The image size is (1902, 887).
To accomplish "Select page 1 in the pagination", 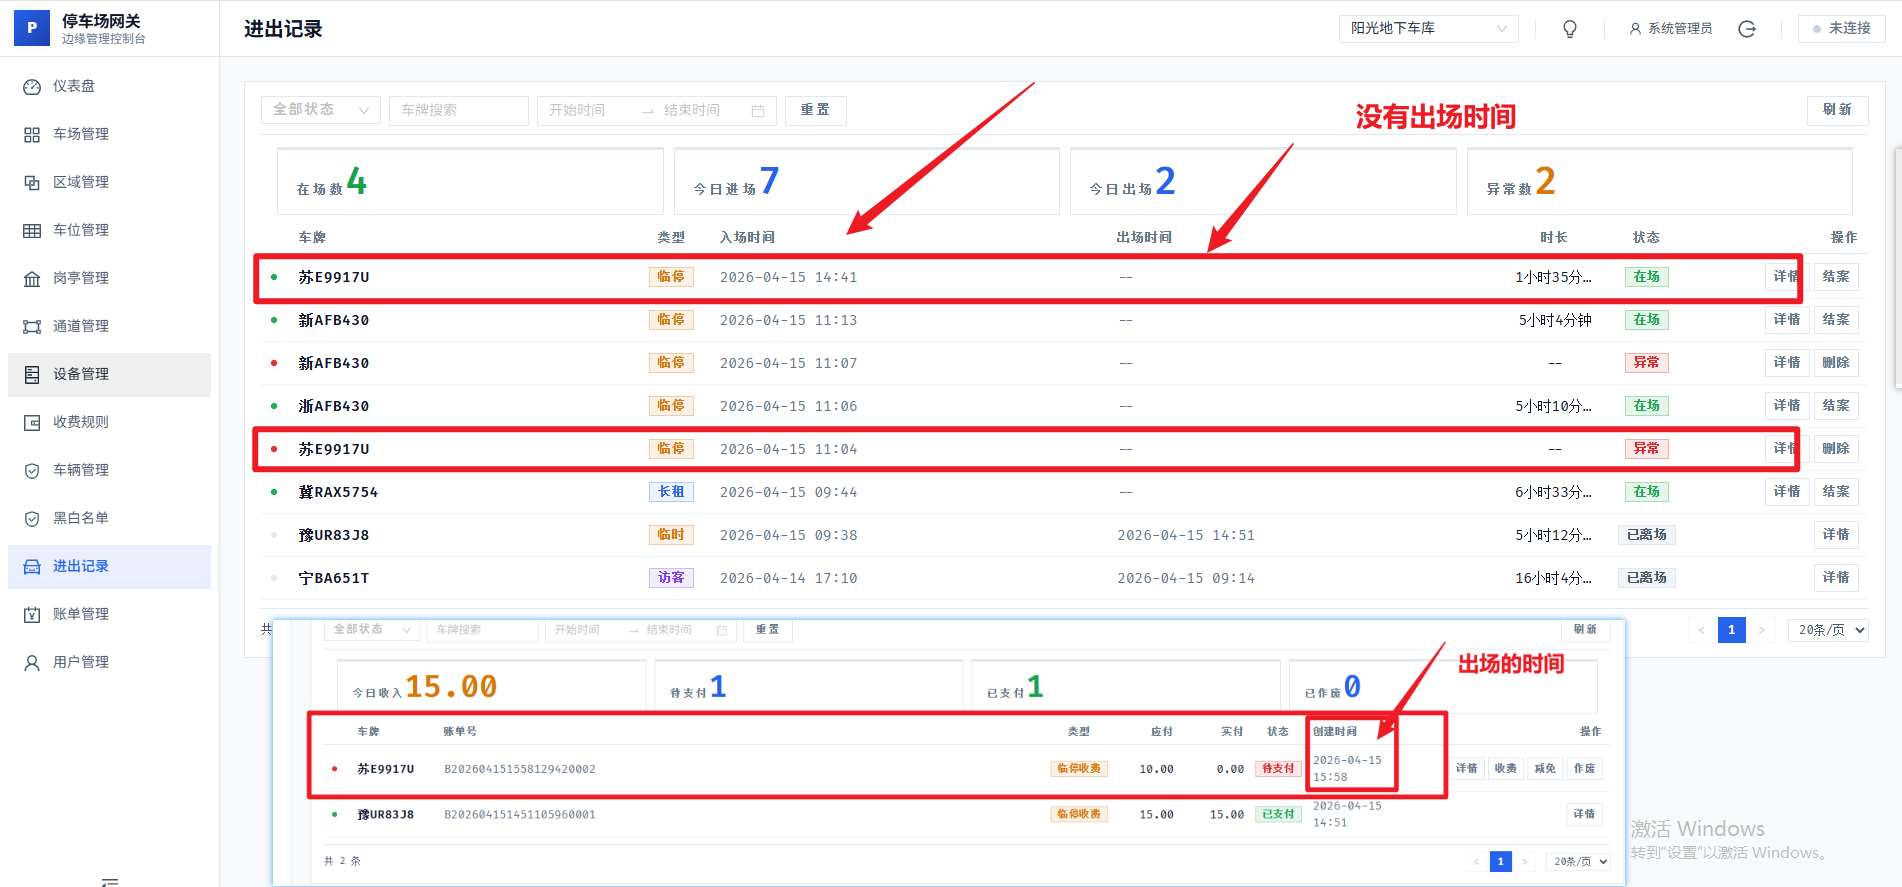I will point(1731,630).
